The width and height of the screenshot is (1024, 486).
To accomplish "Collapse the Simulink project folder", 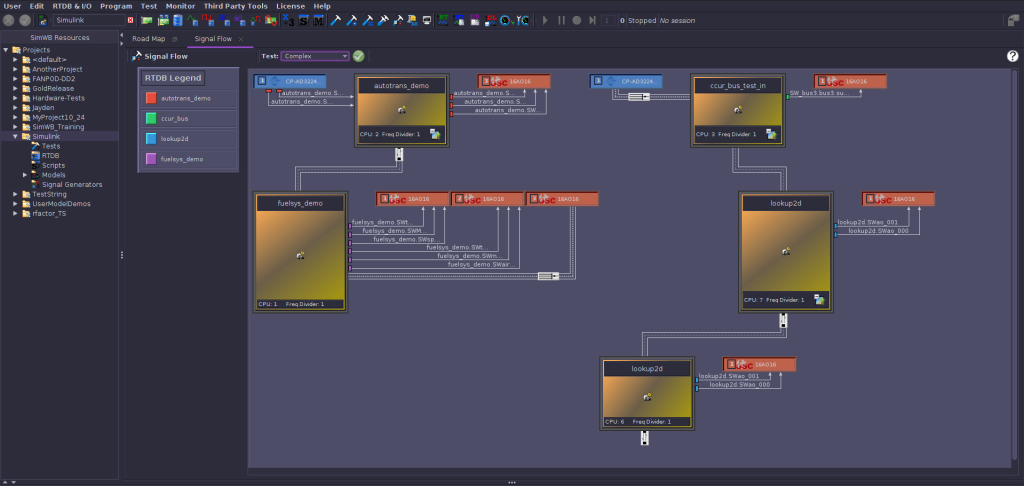I will [16, 137].
